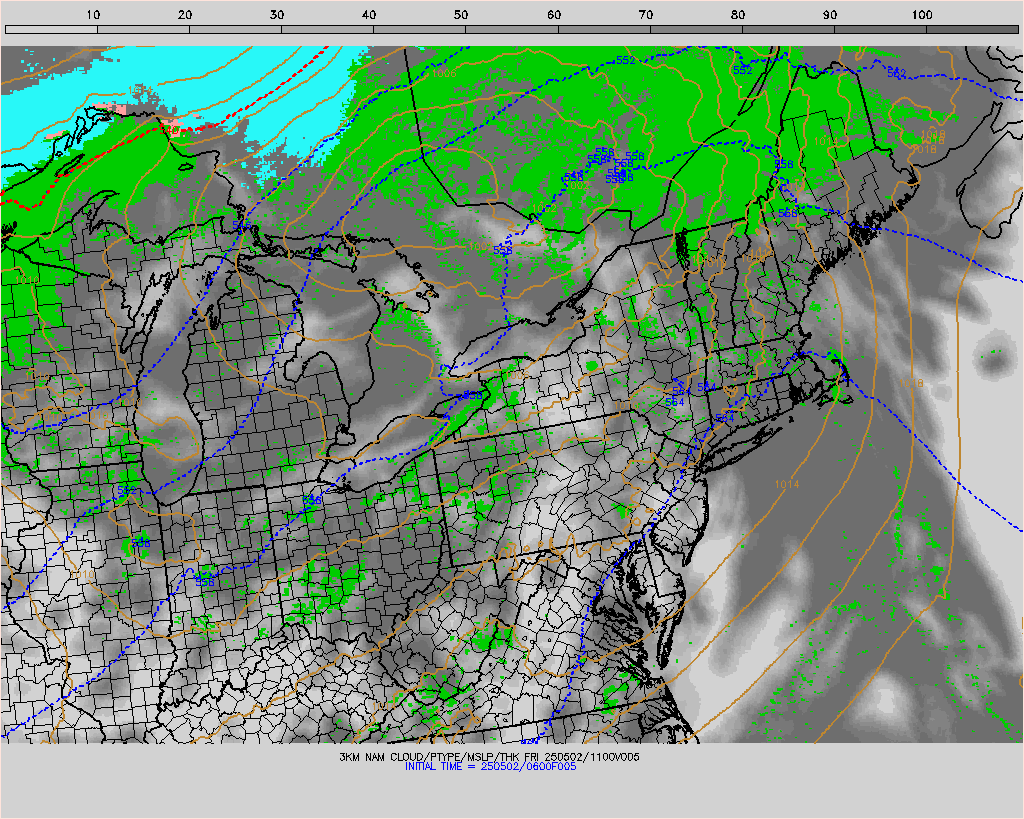Click the "40" scale label

[369, 14]
